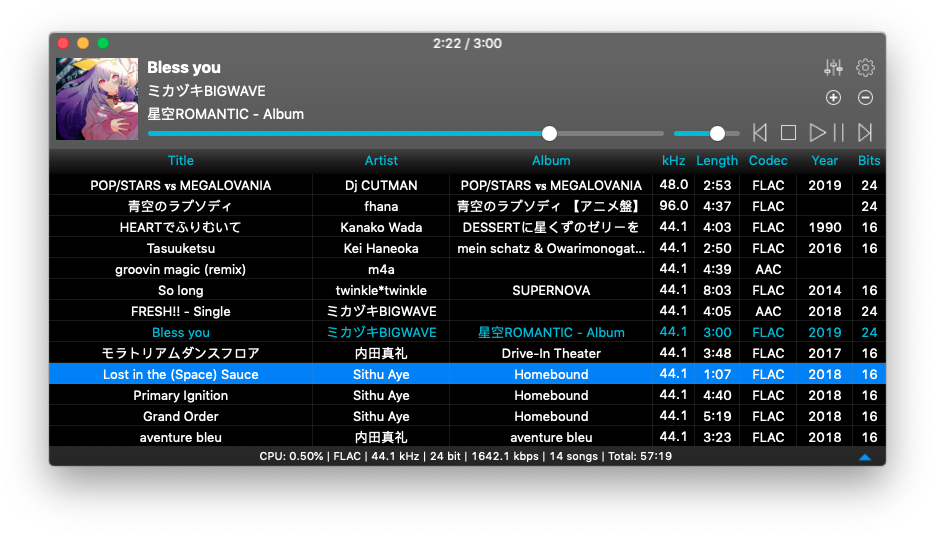Click artist Kei Haneoka cell
Image resolution: width=934 pixels, height=533 pixels.
pos(381,248)
